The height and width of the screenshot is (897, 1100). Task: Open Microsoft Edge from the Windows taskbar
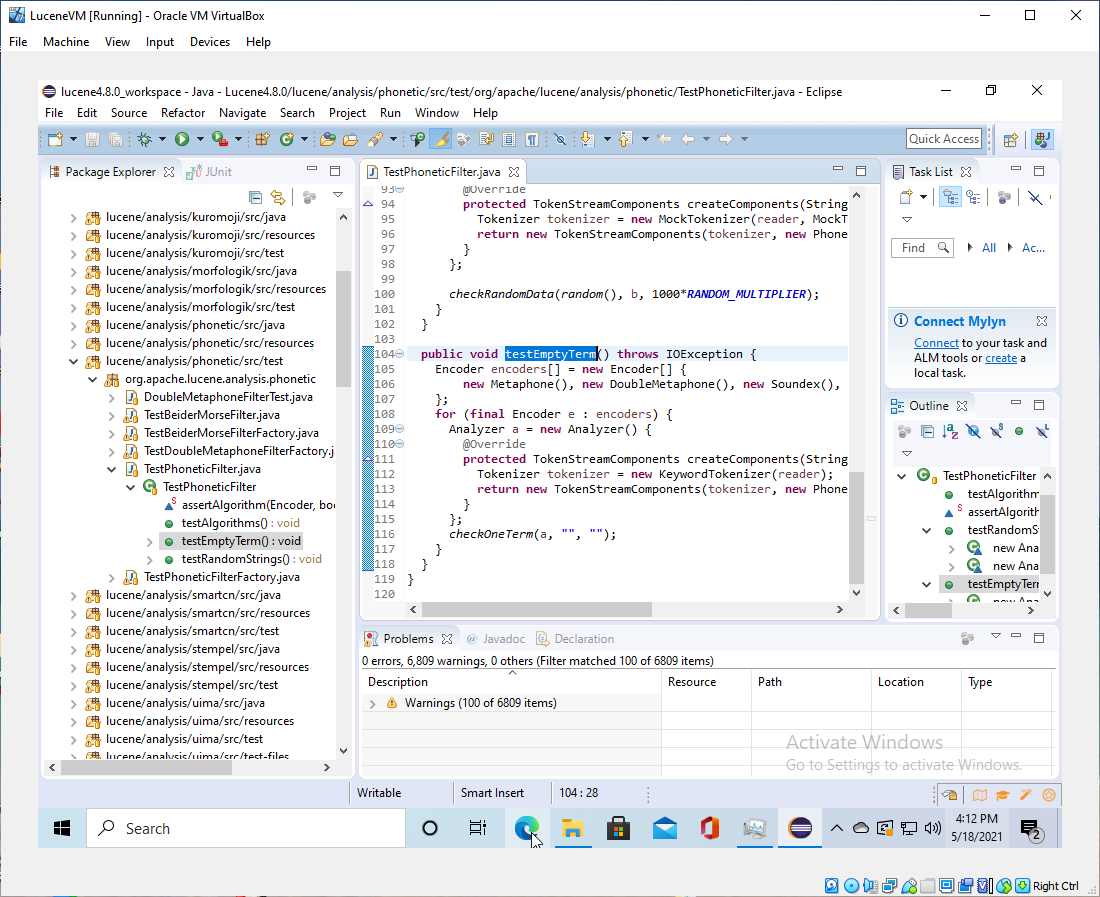pos(526,828)
